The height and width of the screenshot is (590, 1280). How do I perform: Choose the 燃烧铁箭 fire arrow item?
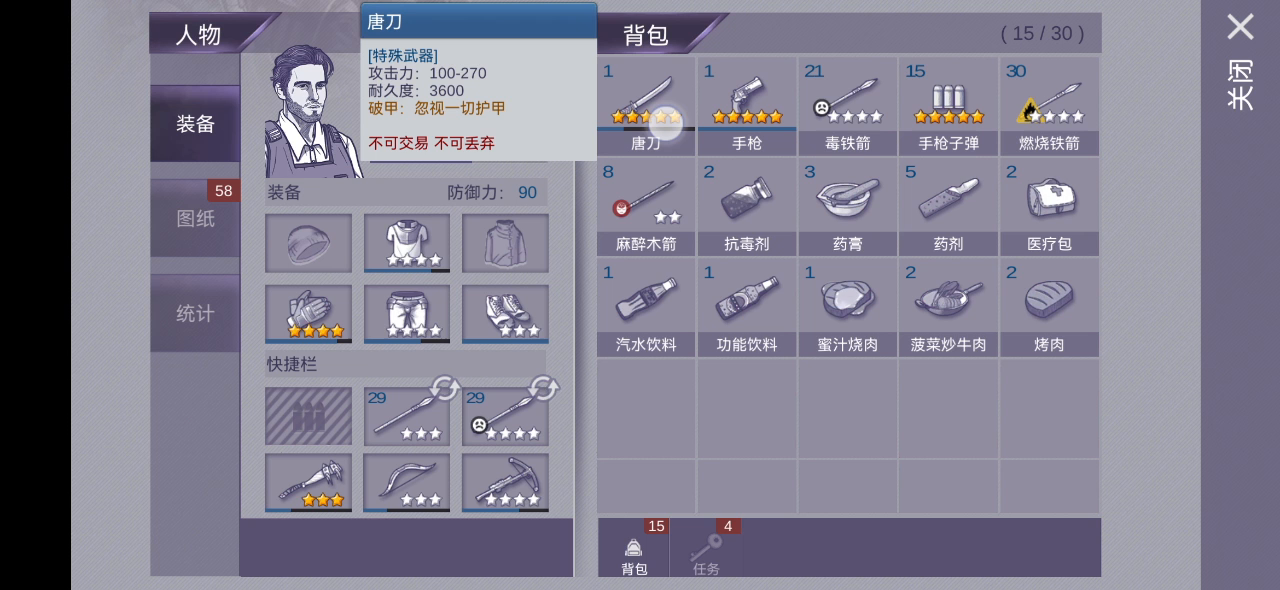pyautogui.click(x=1049, y=106)
